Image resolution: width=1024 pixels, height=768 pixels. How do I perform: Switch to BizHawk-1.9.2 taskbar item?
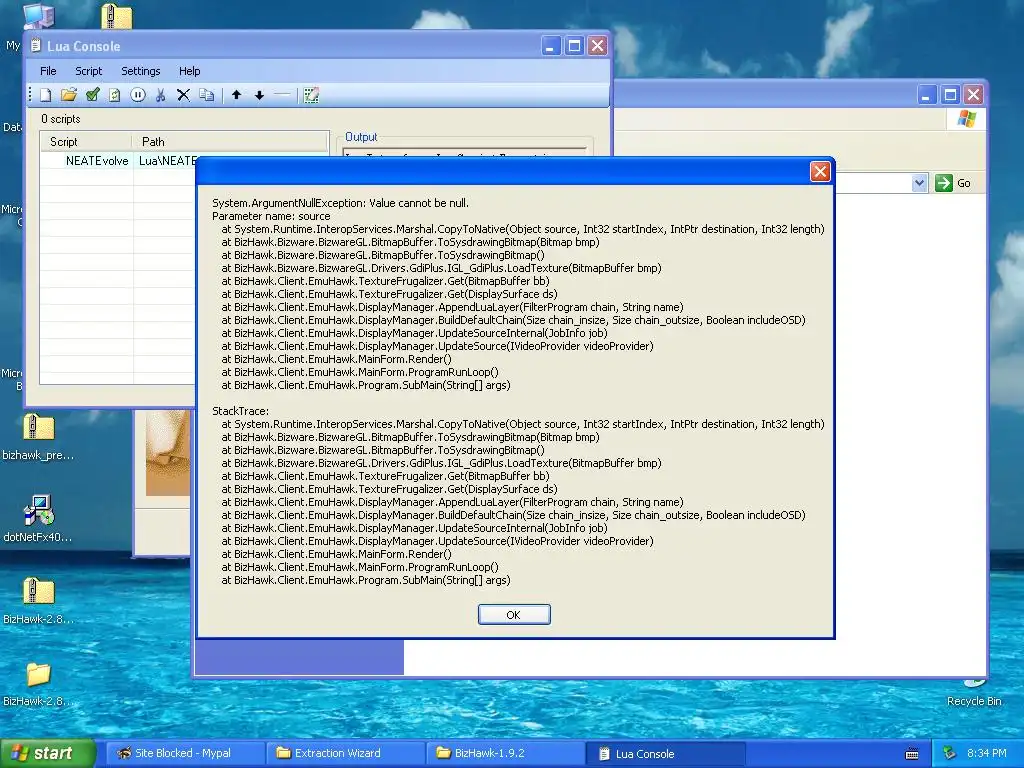tap(506, 753)
